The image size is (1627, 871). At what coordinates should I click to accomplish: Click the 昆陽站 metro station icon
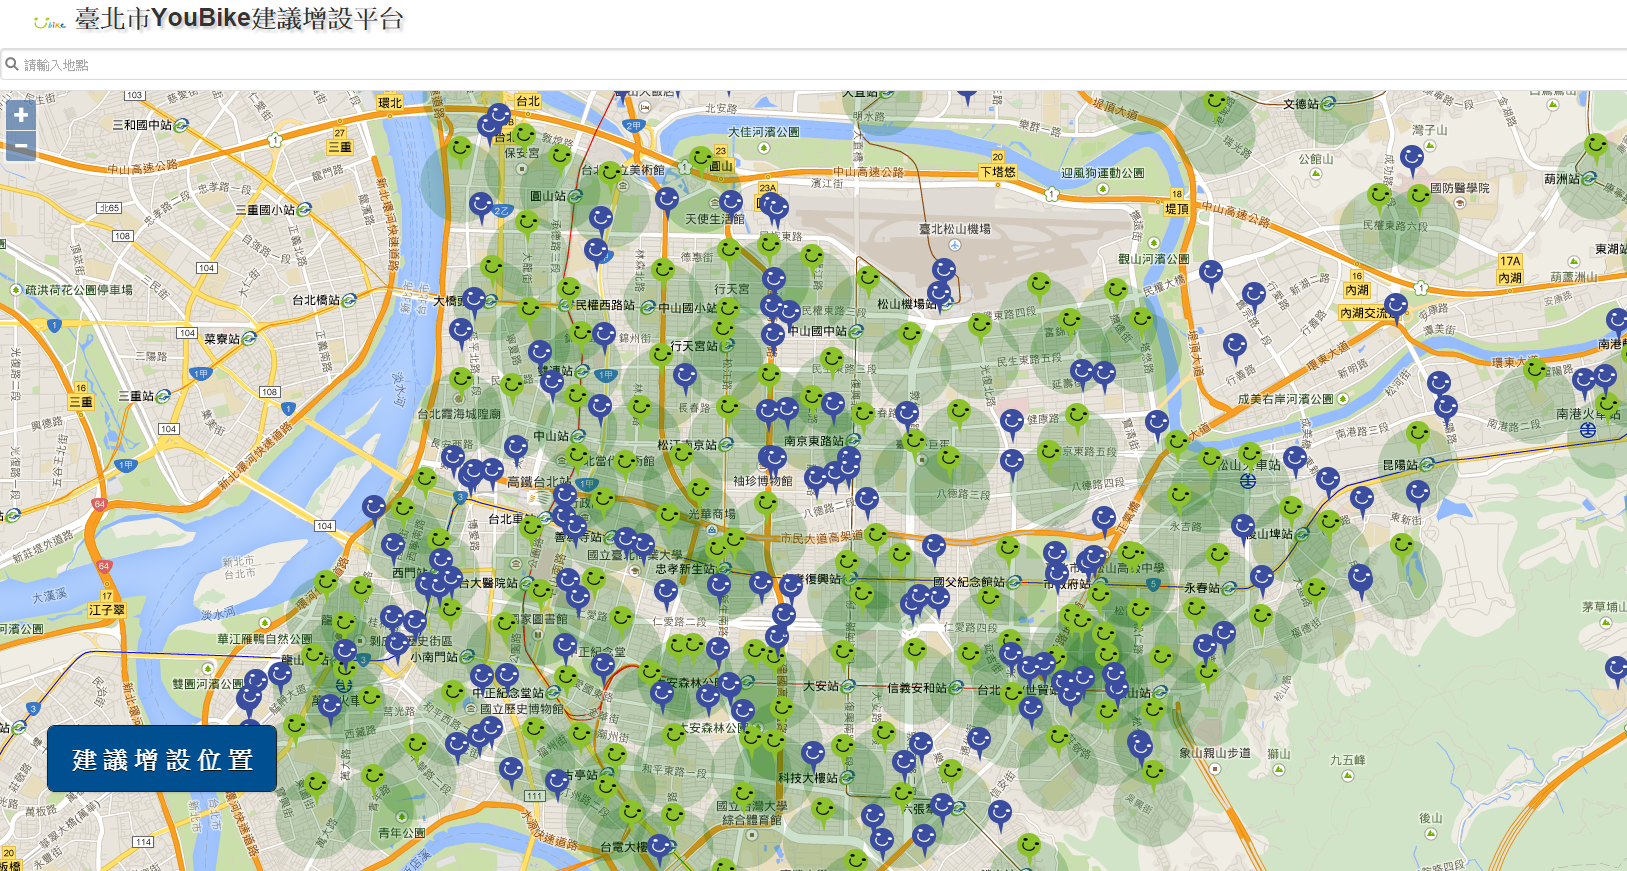point(1427,465)
